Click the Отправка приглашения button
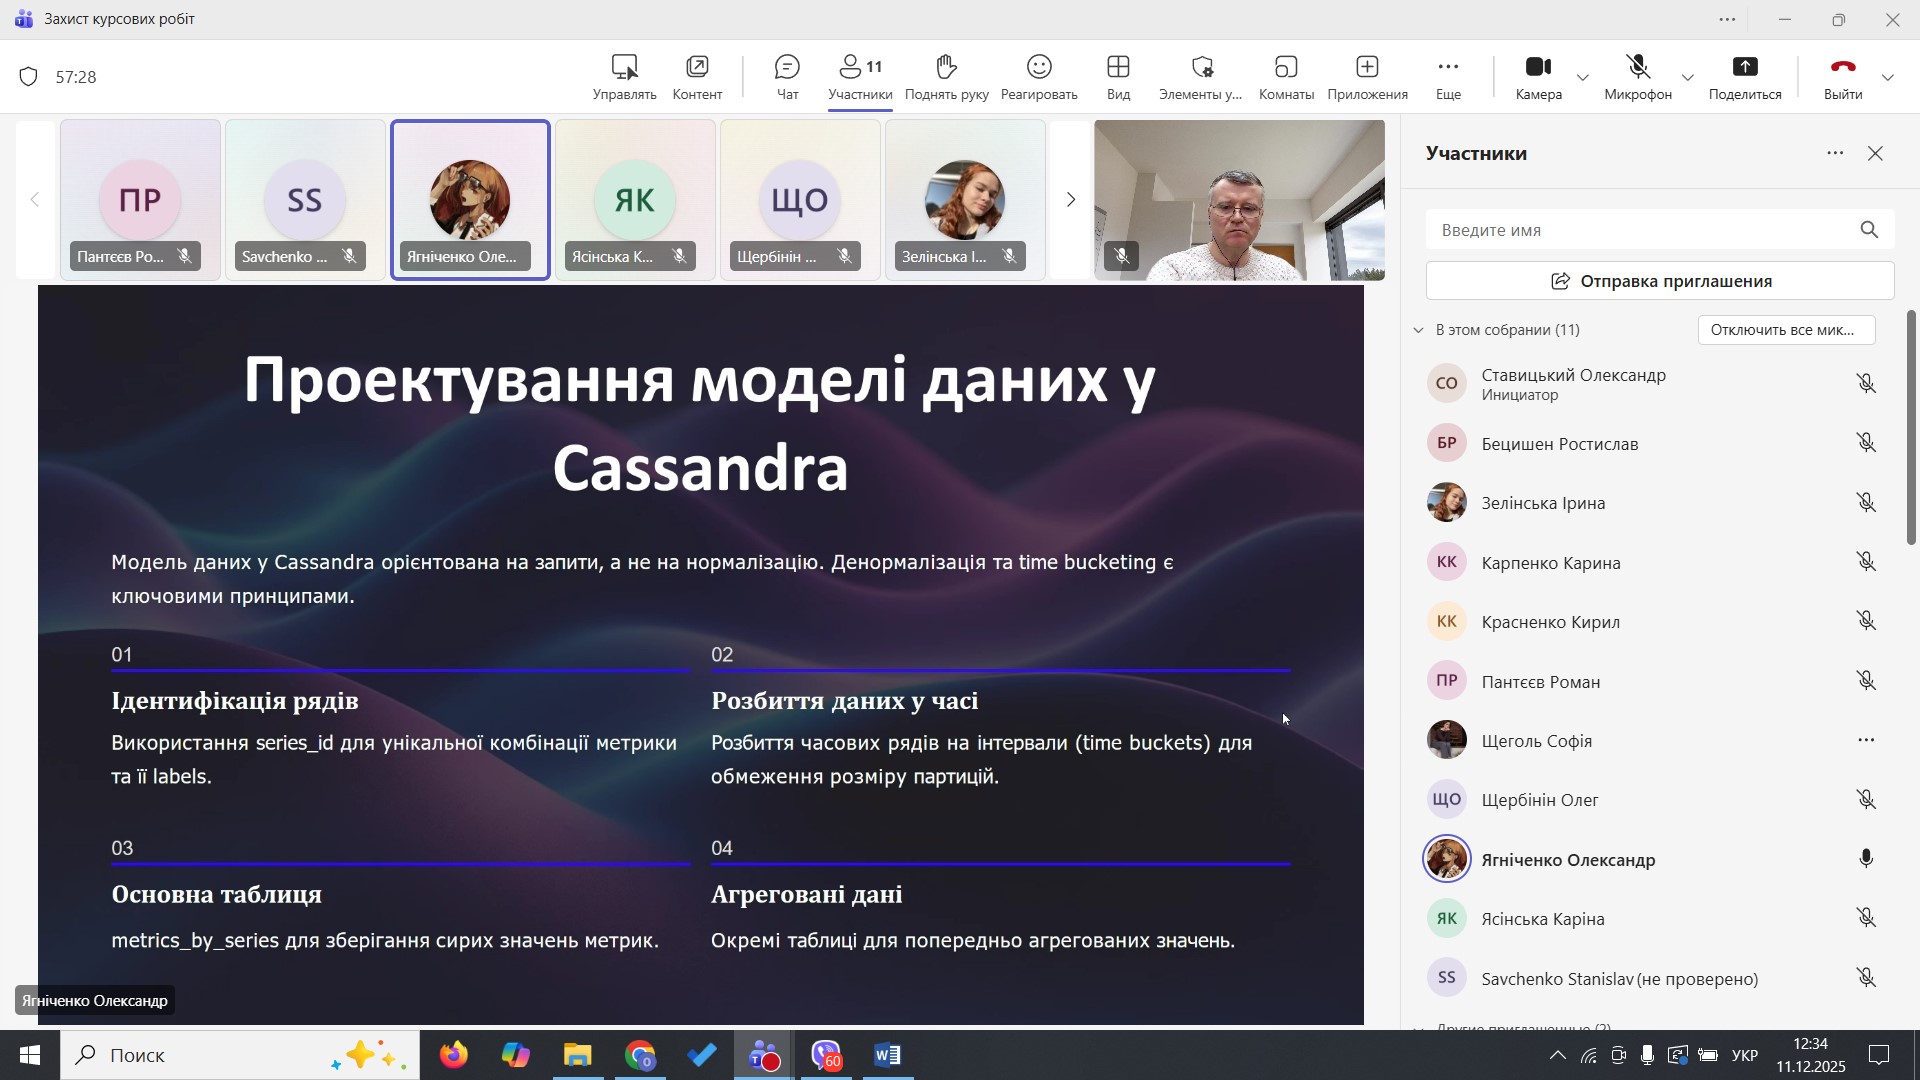 pos(1660,282)
